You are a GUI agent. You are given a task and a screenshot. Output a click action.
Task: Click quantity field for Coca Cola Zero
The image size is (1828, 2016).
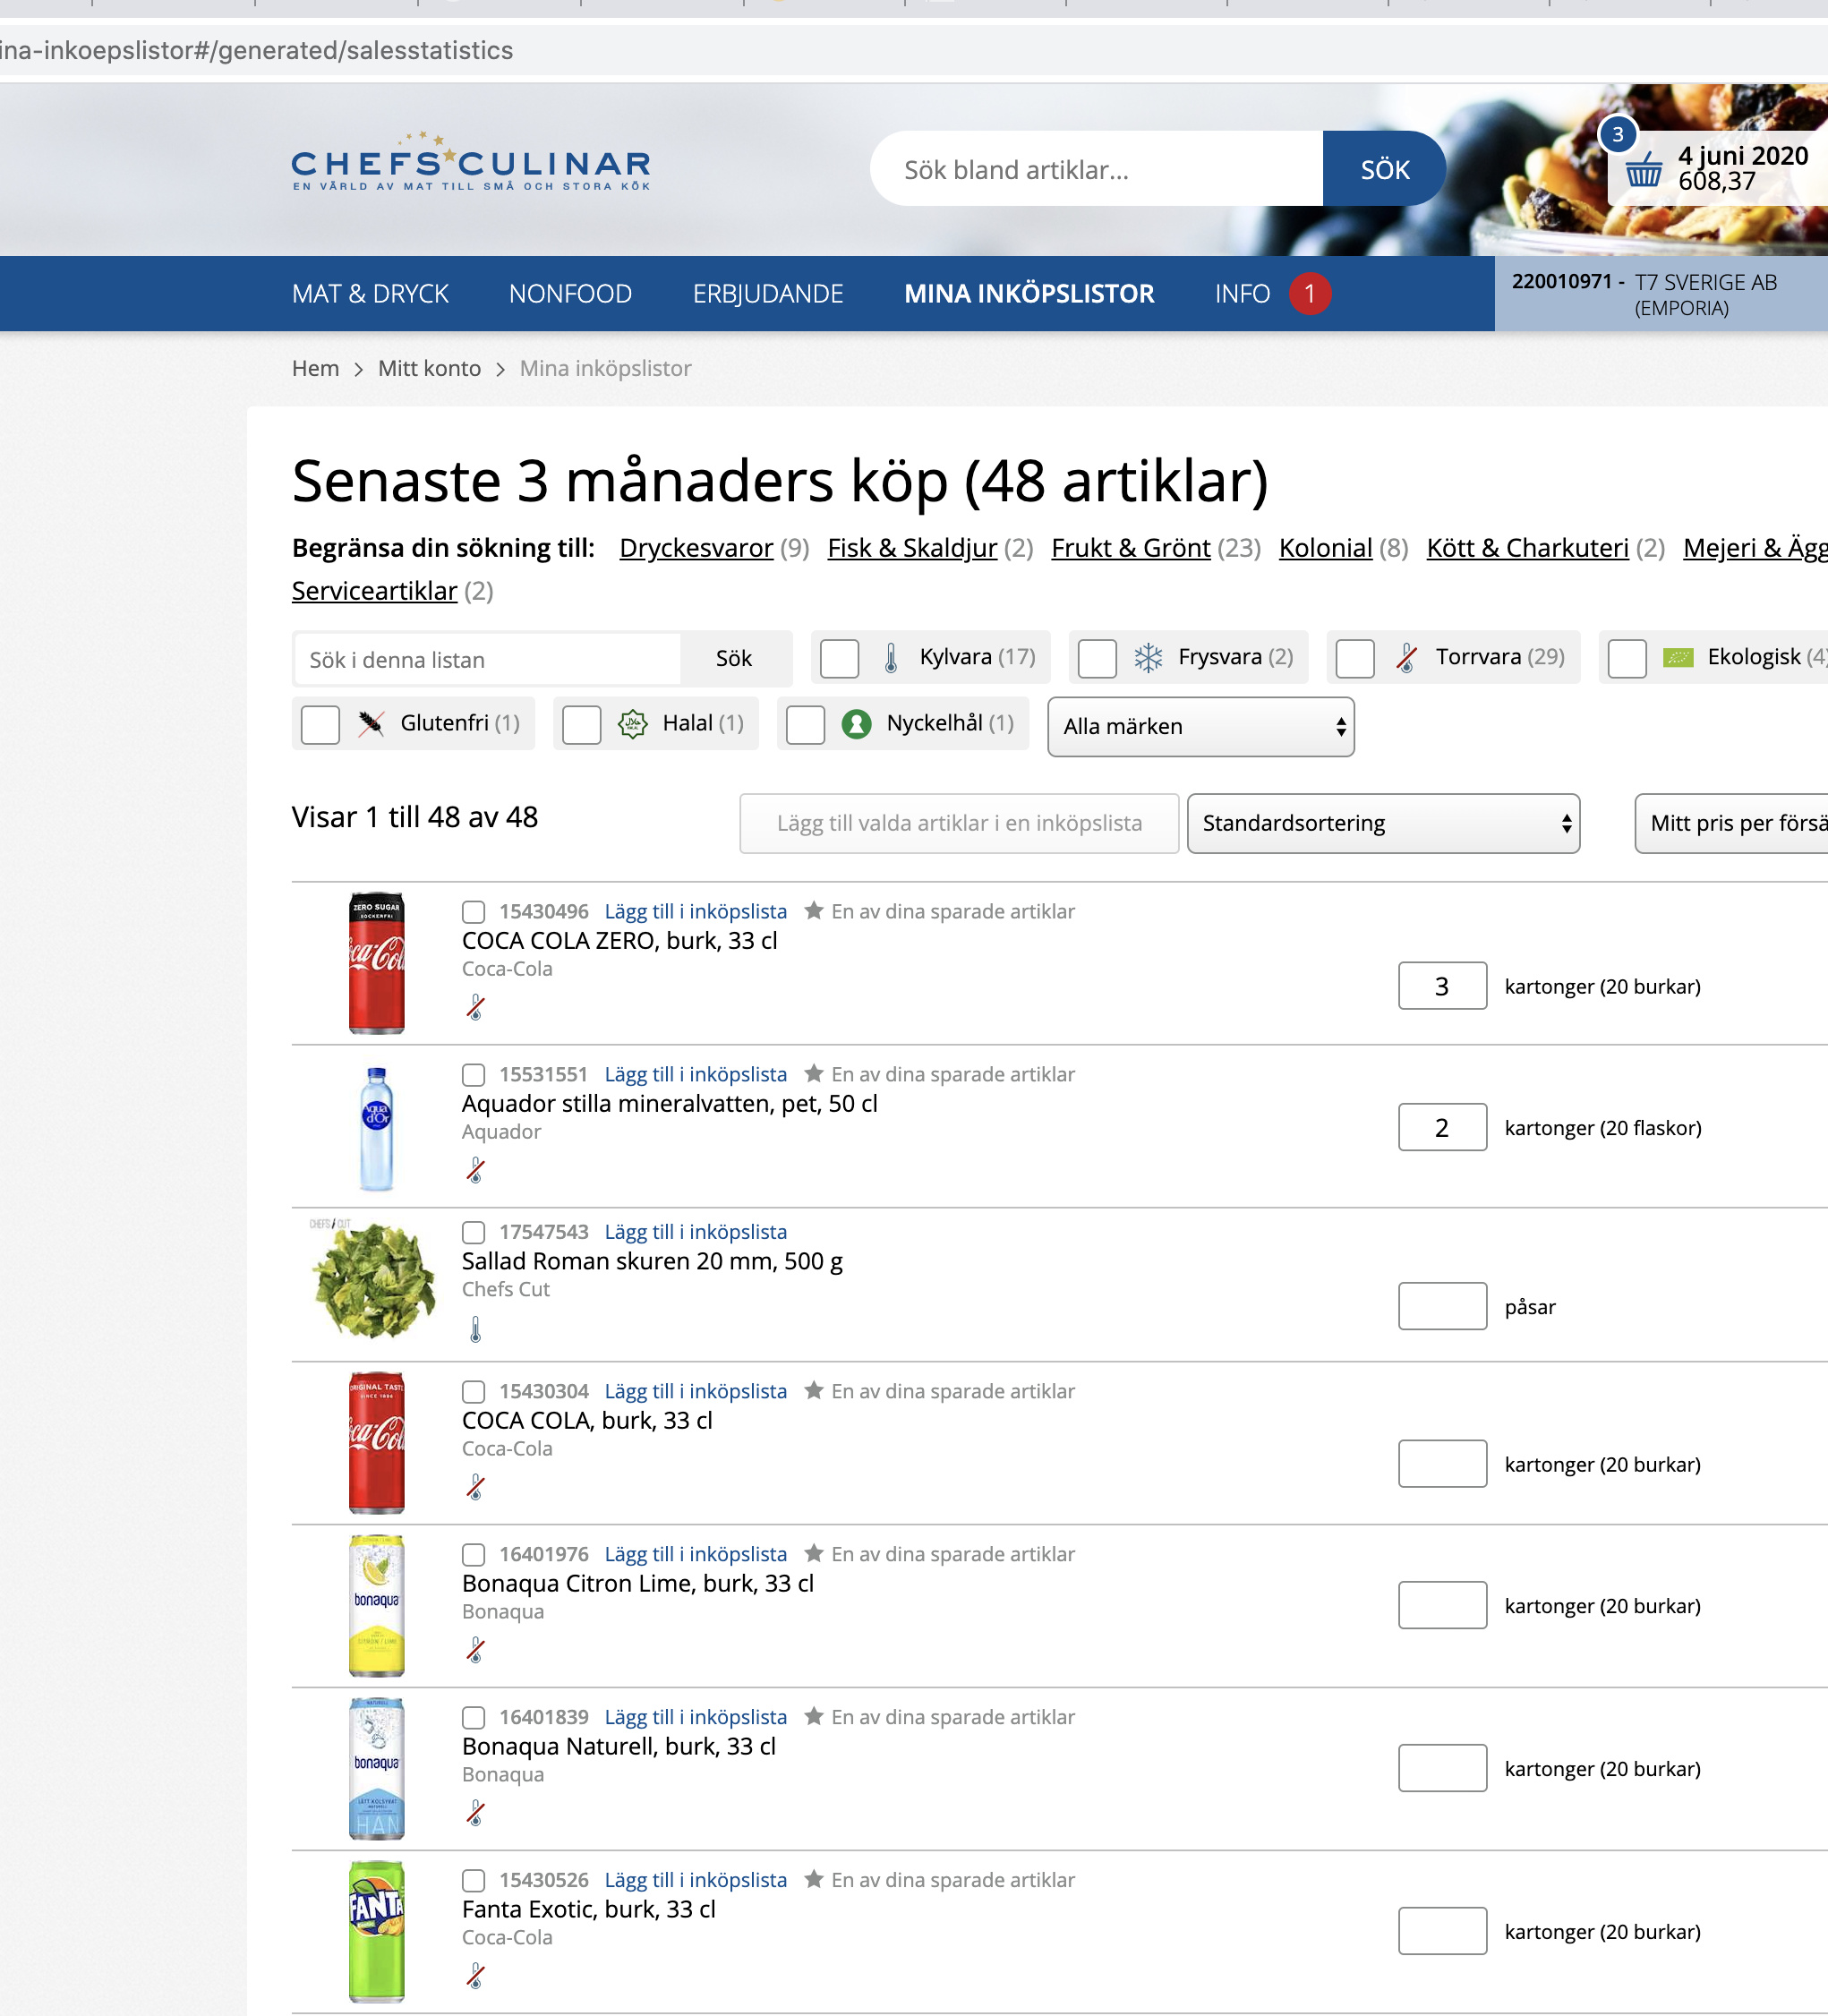[x=1442, y=986]
